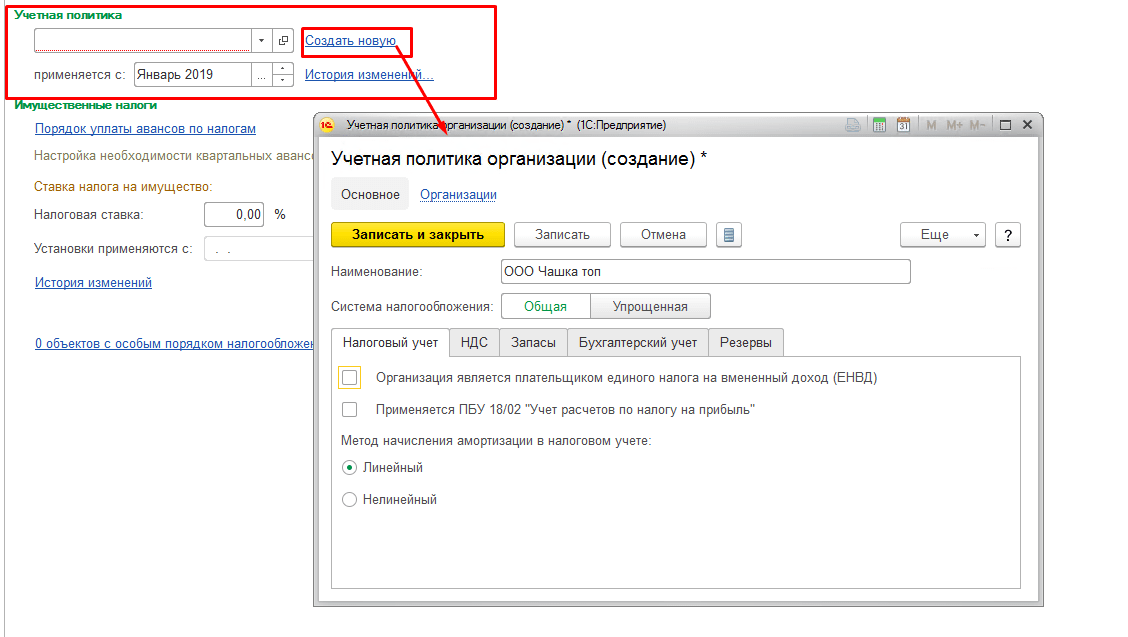Screen dimensions: 1128x637
Task: Click the Записать и закрыть button
Action: click(x=418, y=235)
